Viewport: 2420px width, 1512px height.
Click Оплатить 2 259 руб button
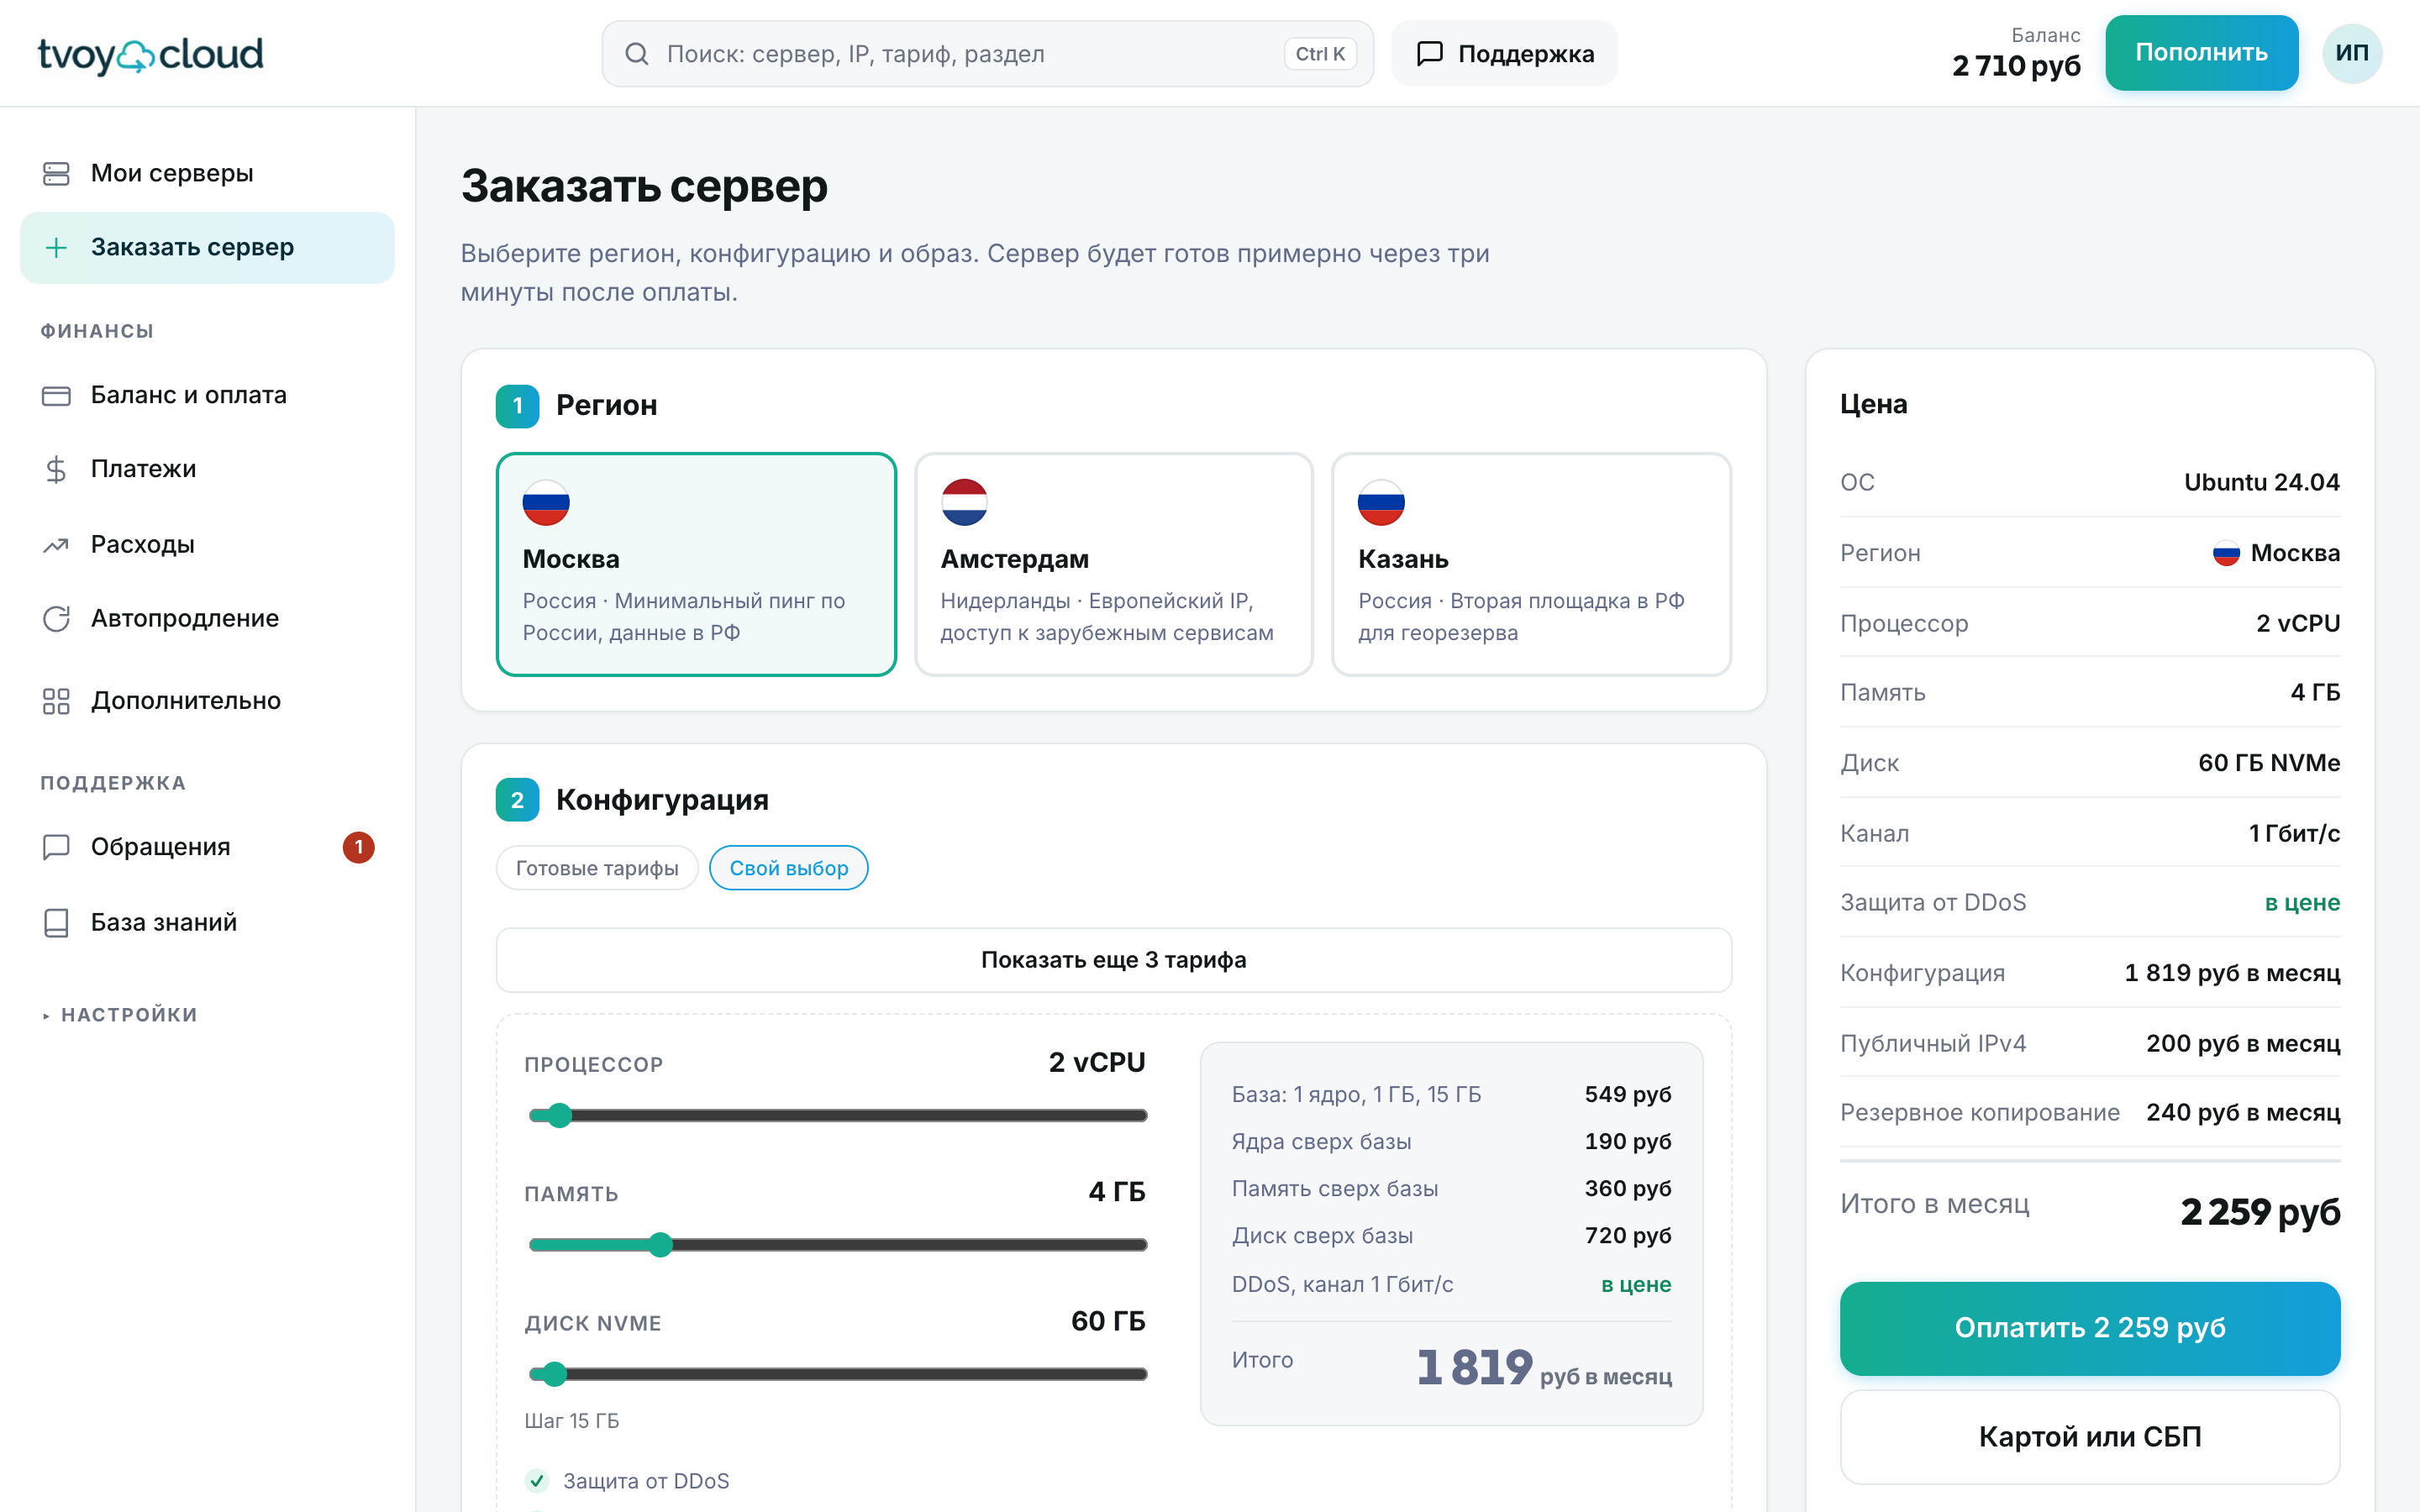(2090, 1328)
